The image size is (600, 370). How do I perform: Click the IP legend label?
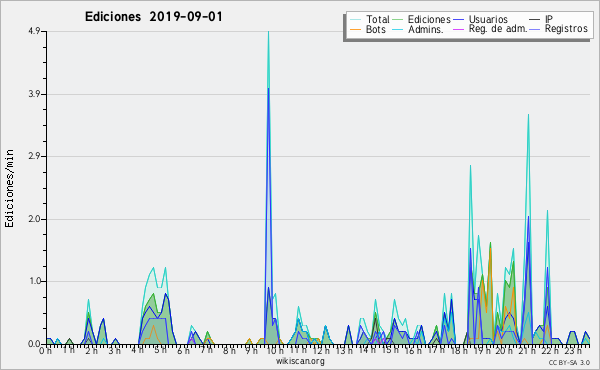549,19
